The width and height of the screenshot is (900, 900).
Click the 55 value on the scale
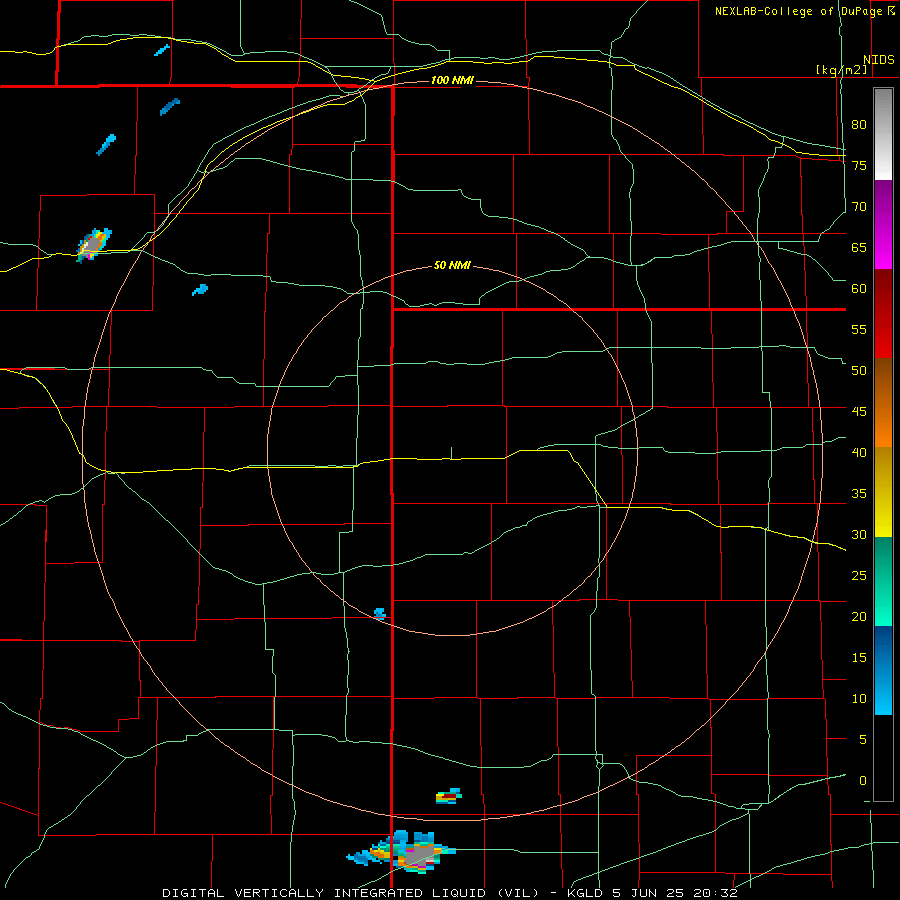(x=859, y=329)
